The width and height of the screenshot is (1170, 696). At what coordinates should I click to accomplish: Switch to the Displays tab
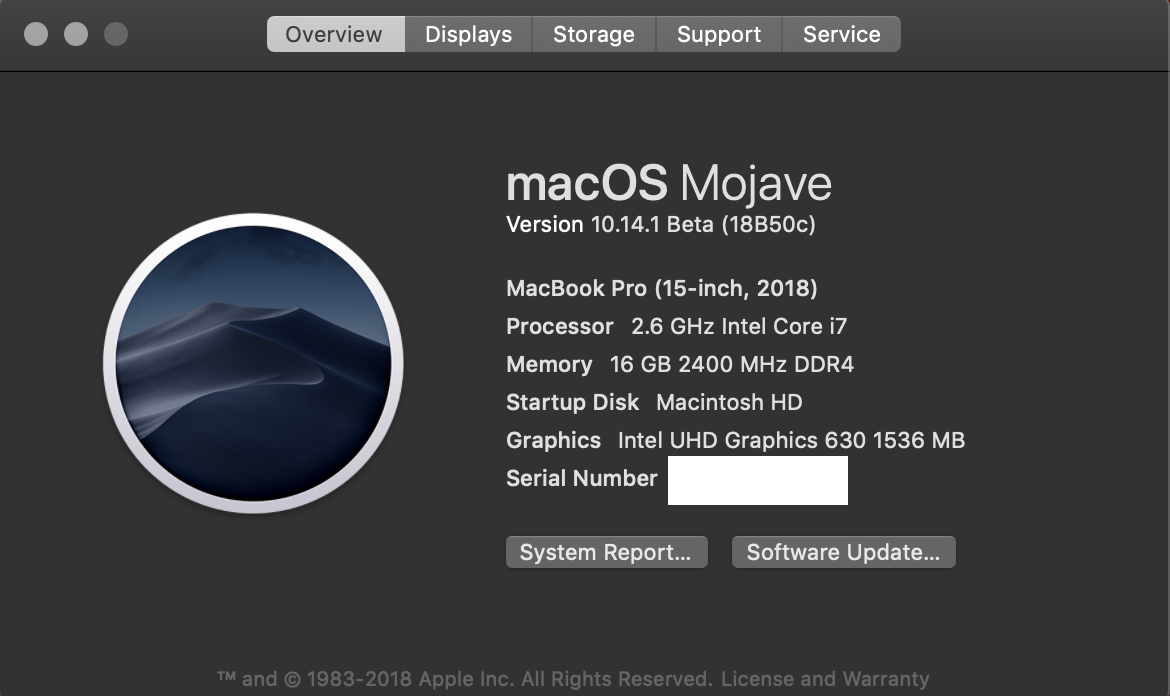[469, 34]
